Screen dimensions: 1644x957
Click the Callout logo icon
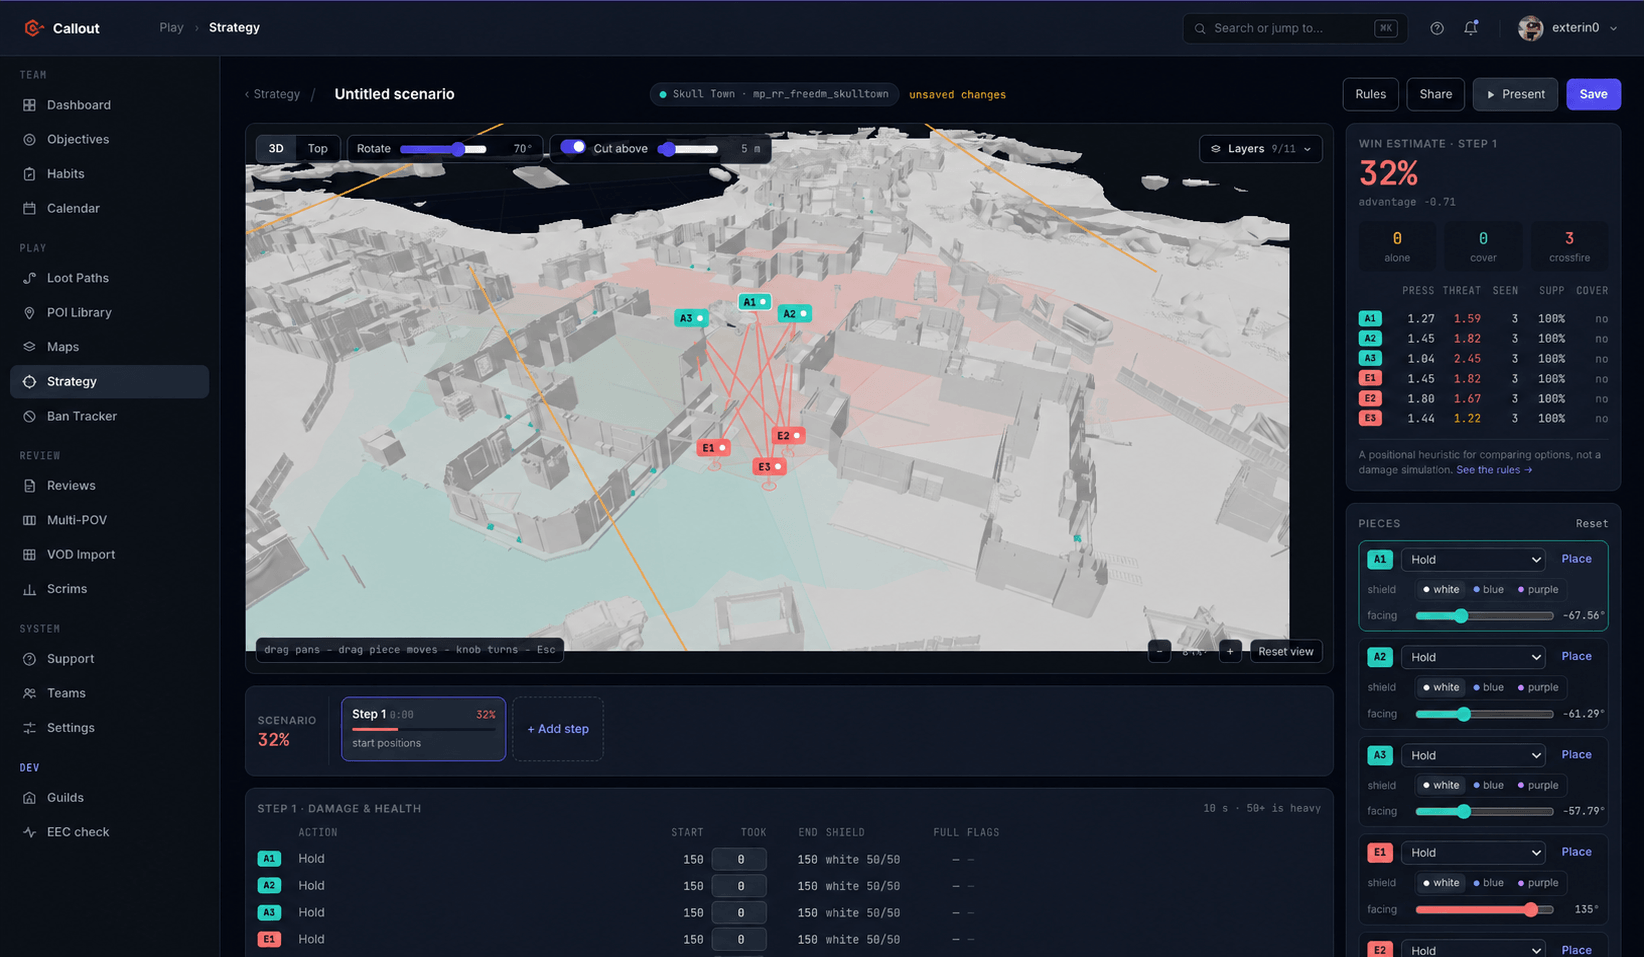coord(33,28)
